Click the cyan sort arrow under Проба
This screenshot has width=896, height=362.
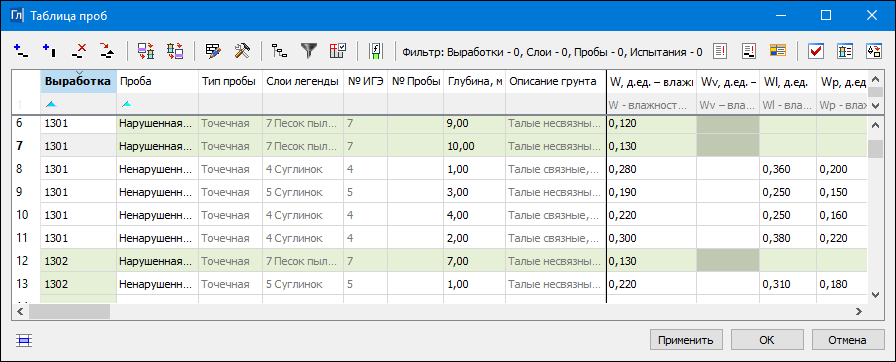(x=126, y=104)
